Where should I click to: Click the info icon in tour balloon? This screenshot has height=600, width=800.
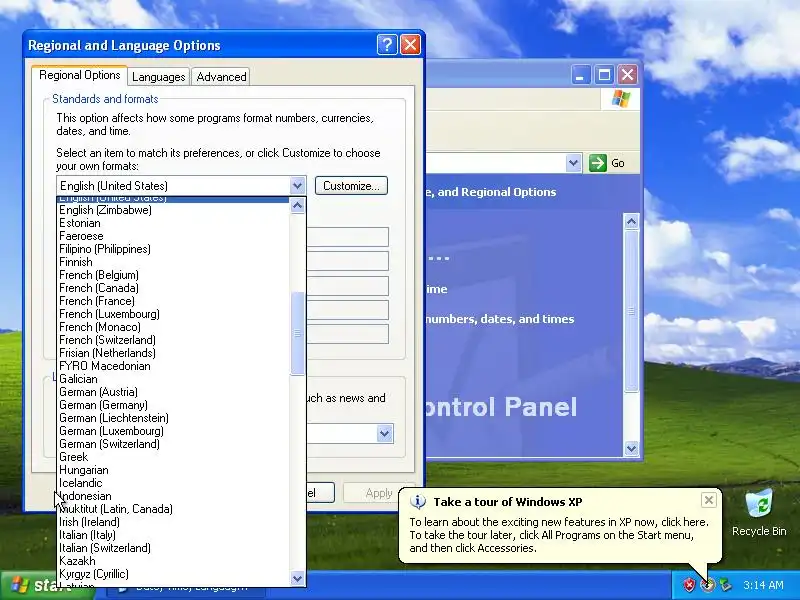pyautogui.click(x=418, y=502)
